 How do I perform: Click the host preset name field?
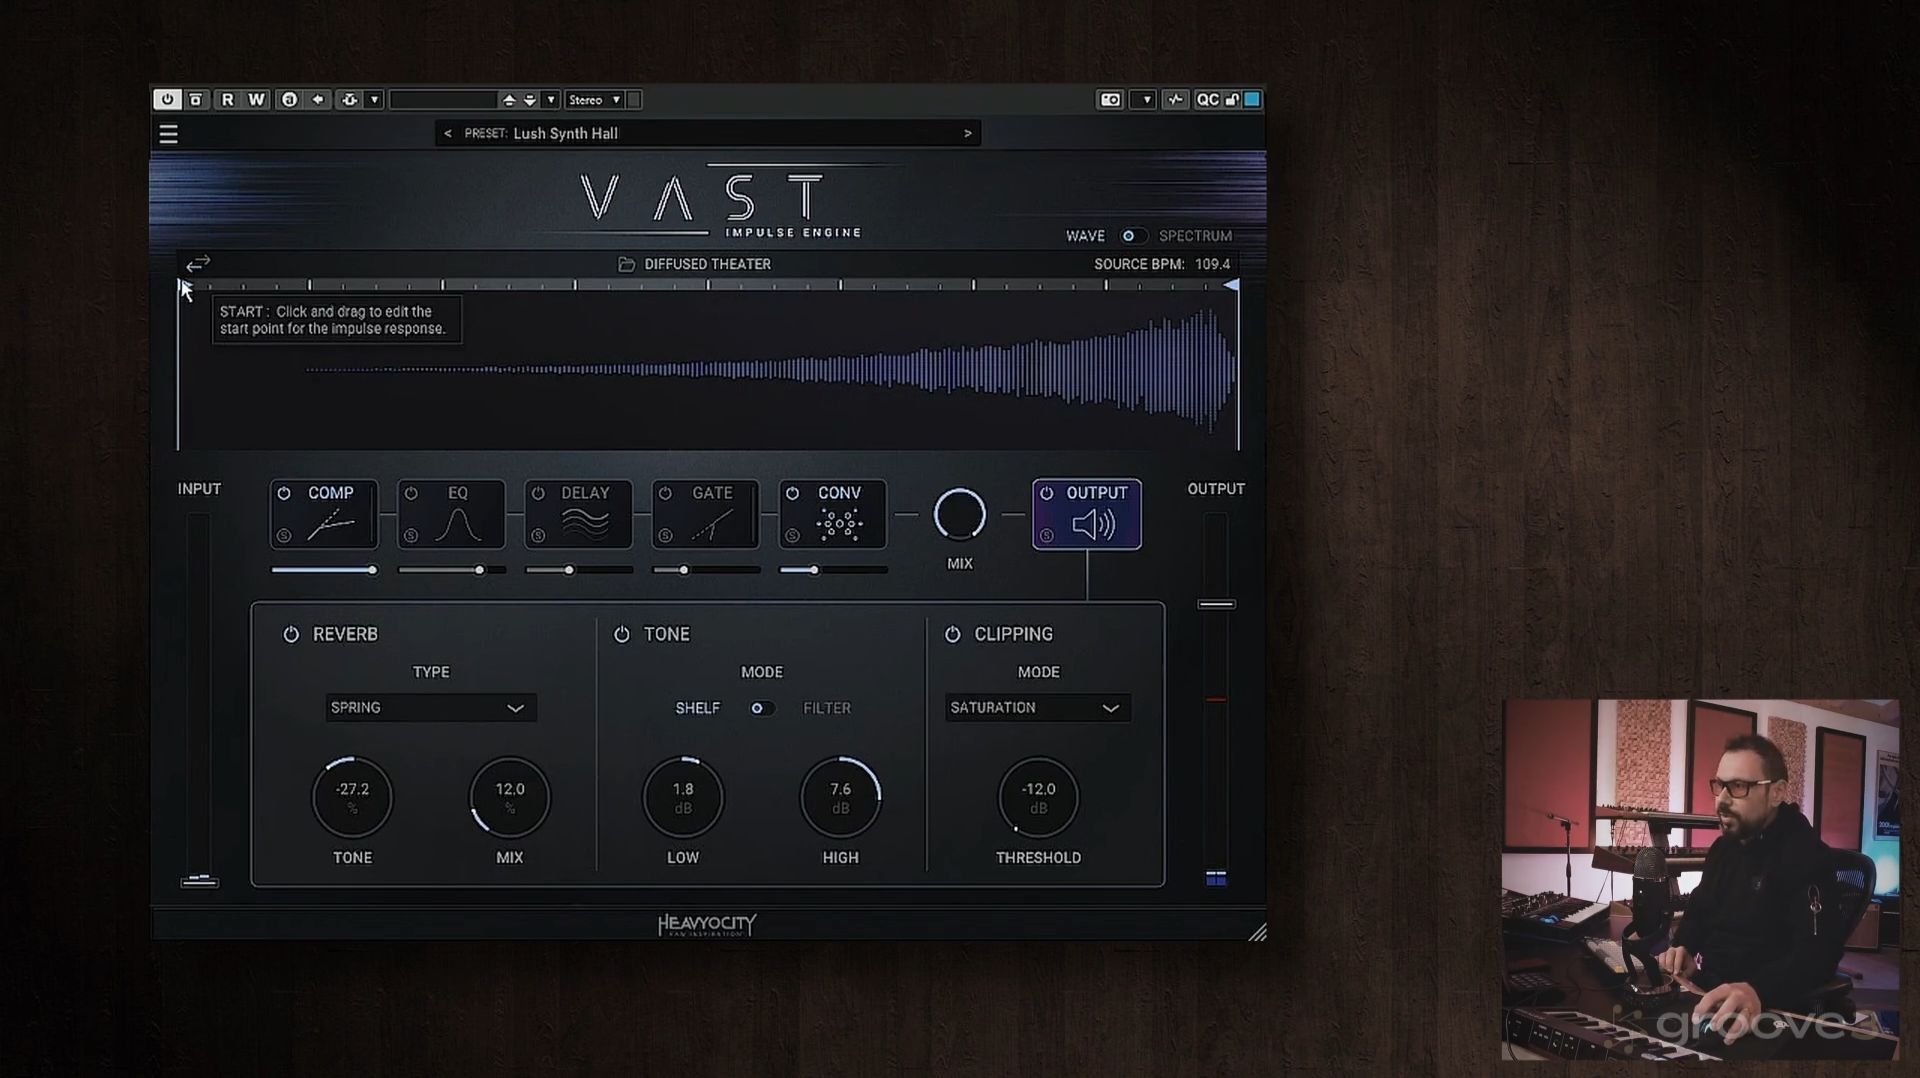point(443,99)
